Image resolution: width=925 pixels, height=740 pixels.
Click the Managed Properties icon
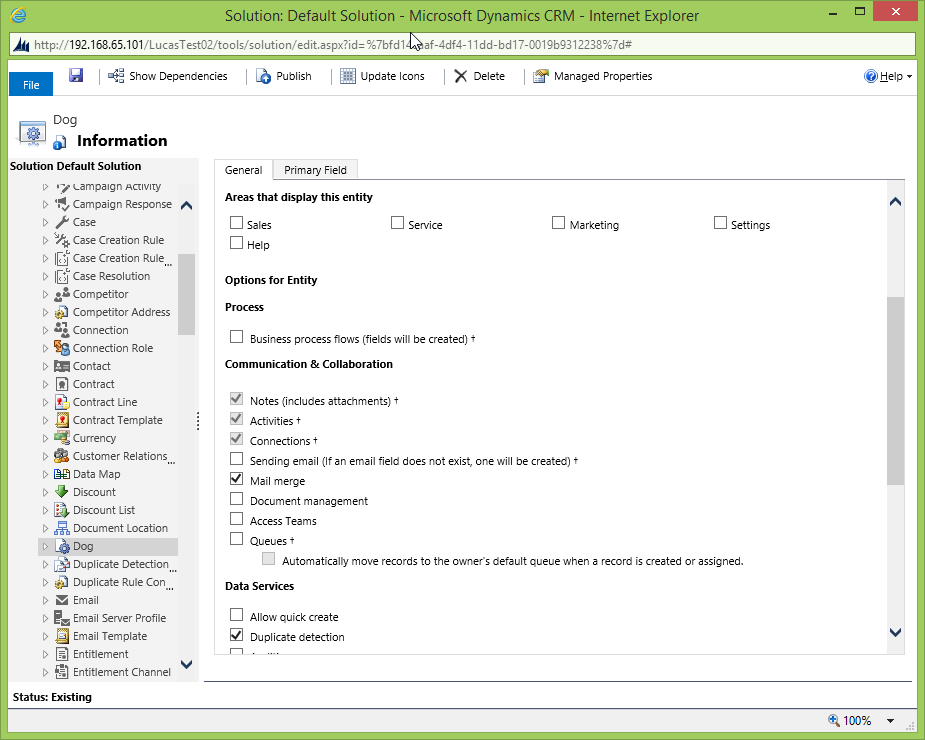coord(540,76)
